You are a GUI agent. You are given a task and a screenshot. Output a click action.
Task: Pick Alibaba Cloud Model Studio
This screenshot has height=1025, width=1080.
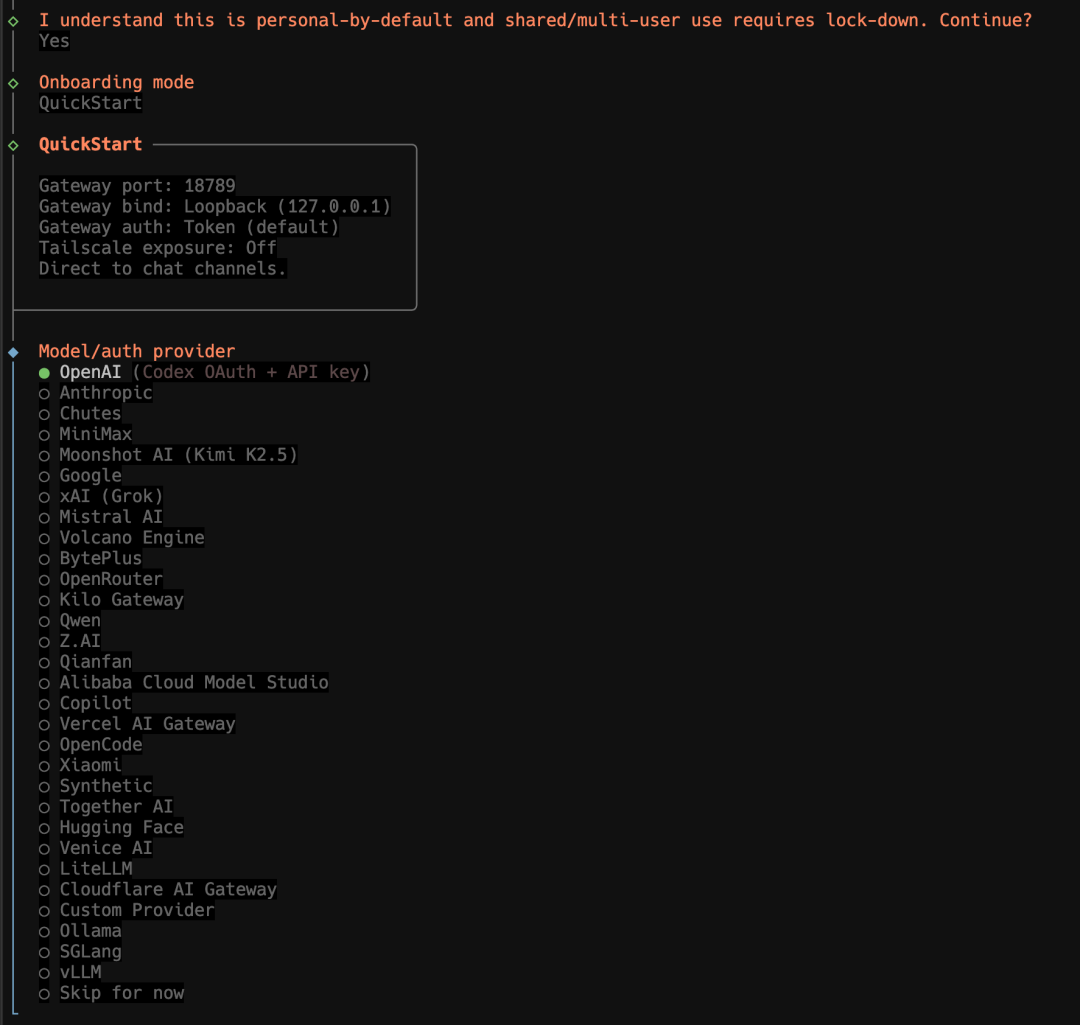tap(193, 683)
